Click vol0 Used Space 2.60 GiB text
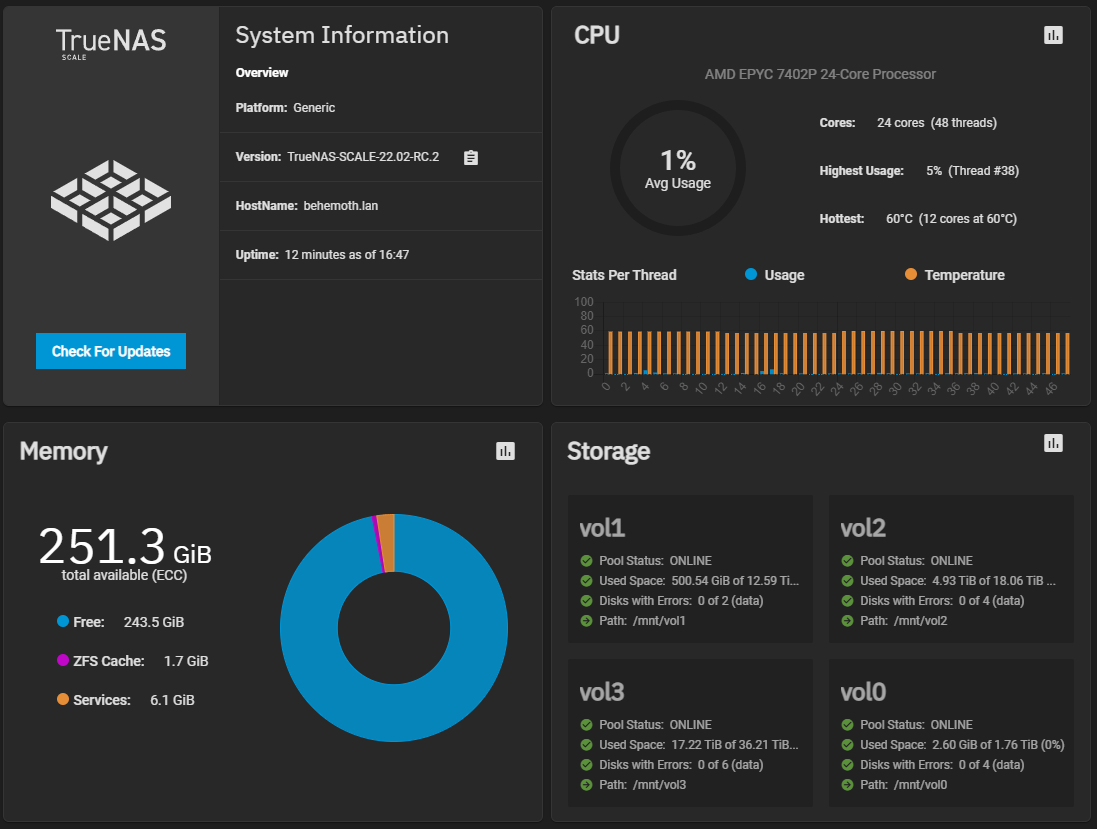Viewport: 1097px width, 829px height. (998, 745)
